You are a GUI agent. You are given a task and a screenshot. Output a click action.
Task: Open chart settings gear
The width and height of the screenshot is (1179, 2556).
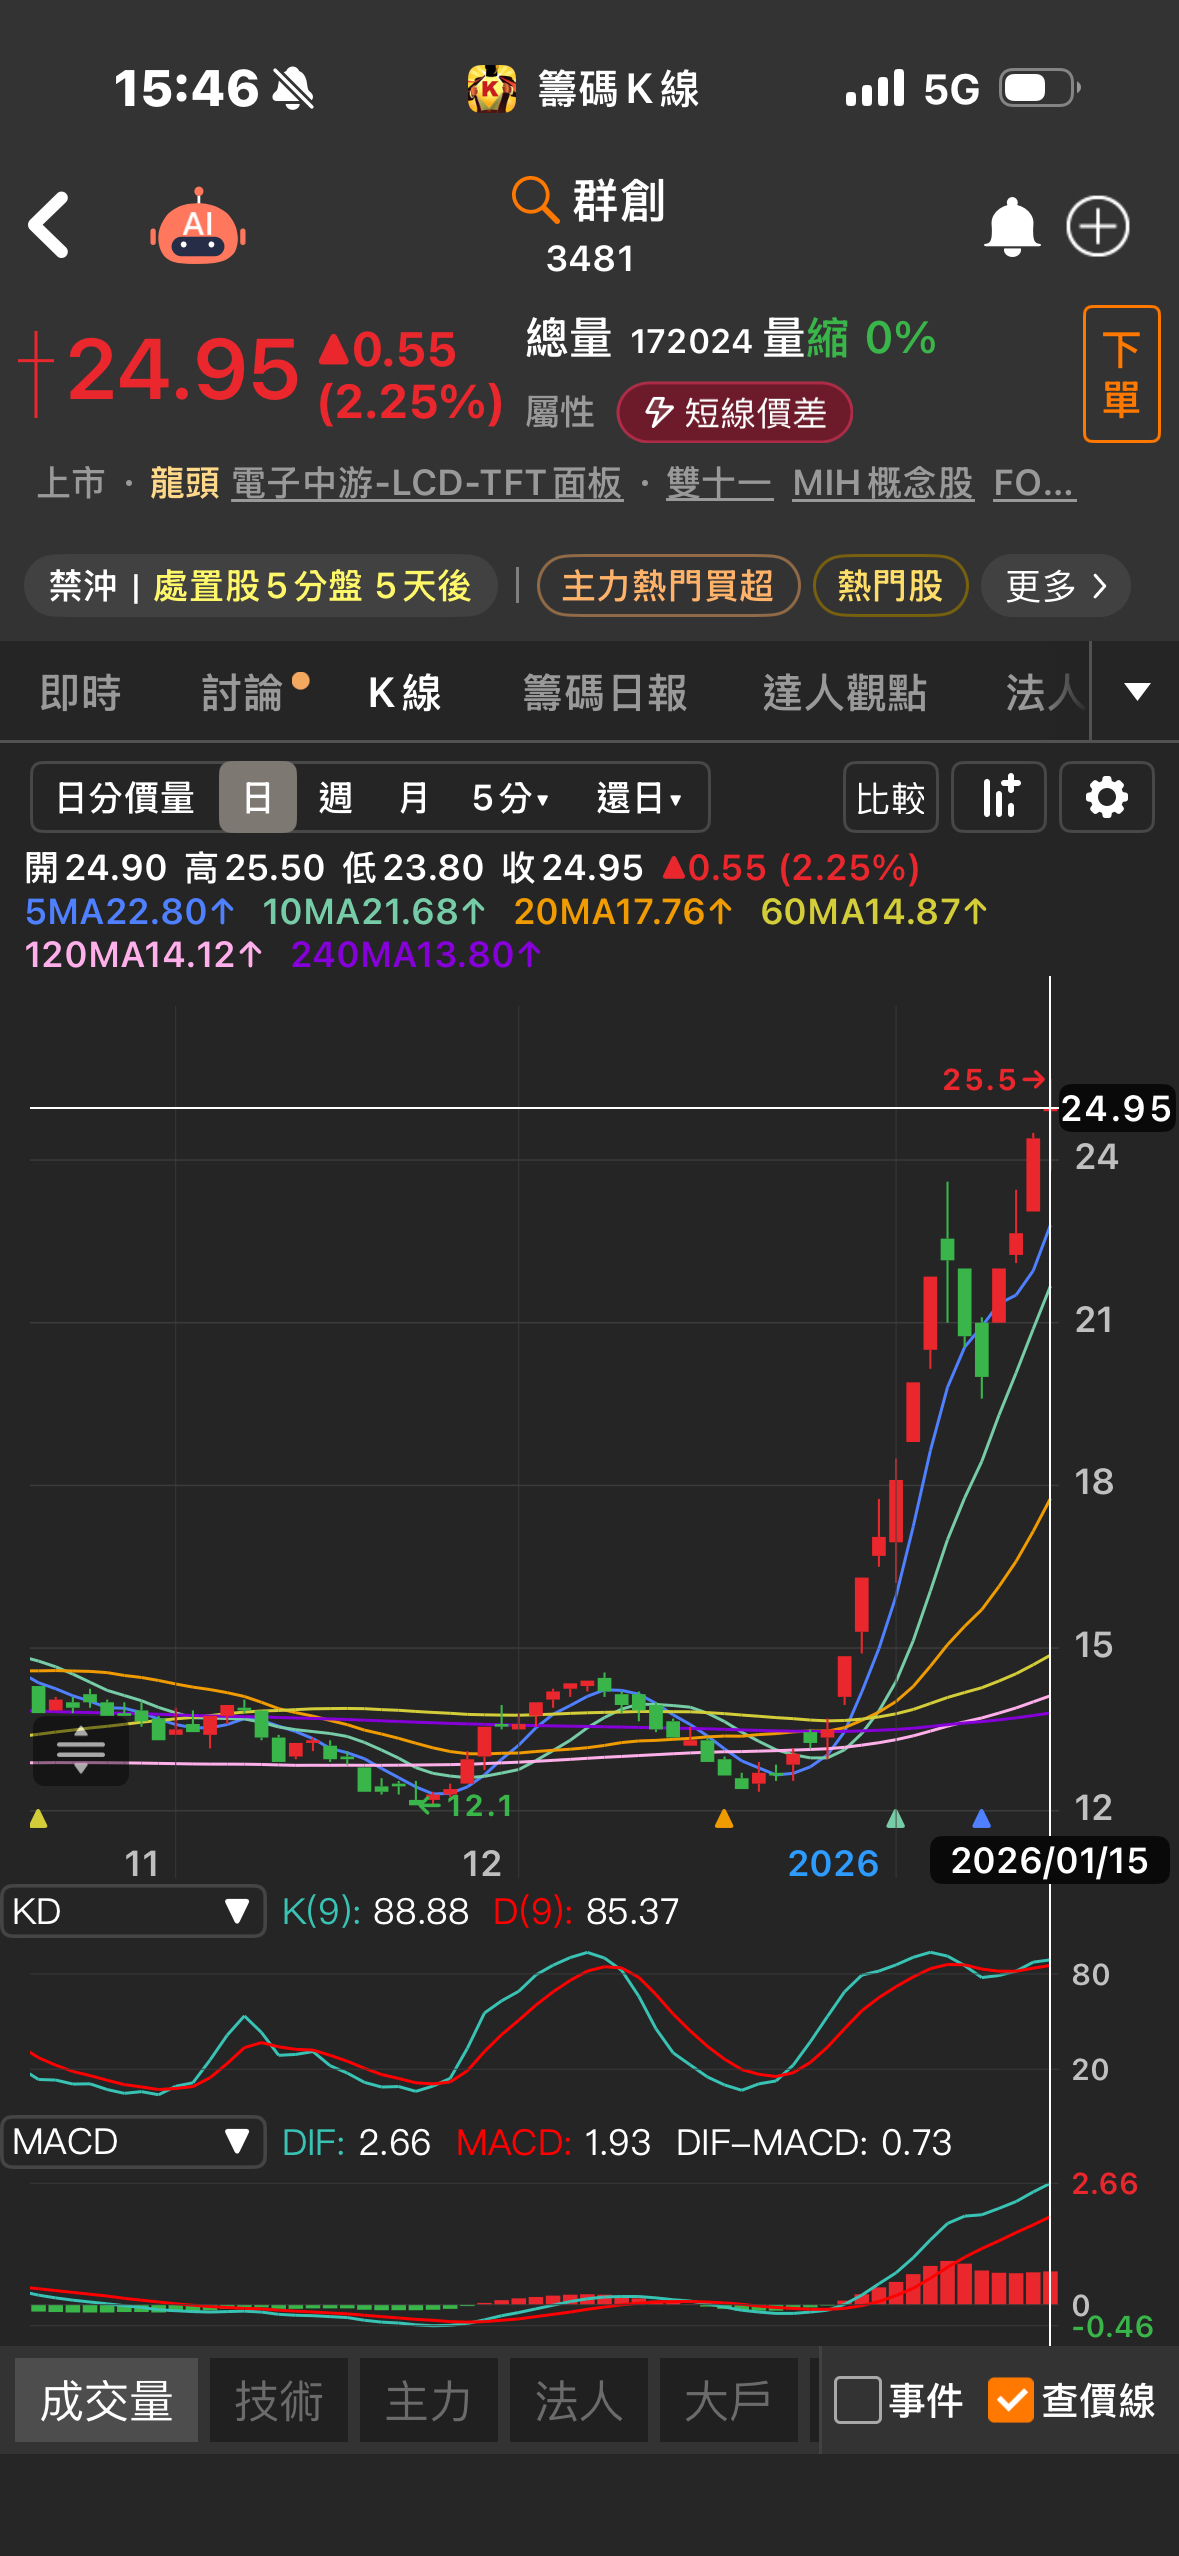[1106, 798]
